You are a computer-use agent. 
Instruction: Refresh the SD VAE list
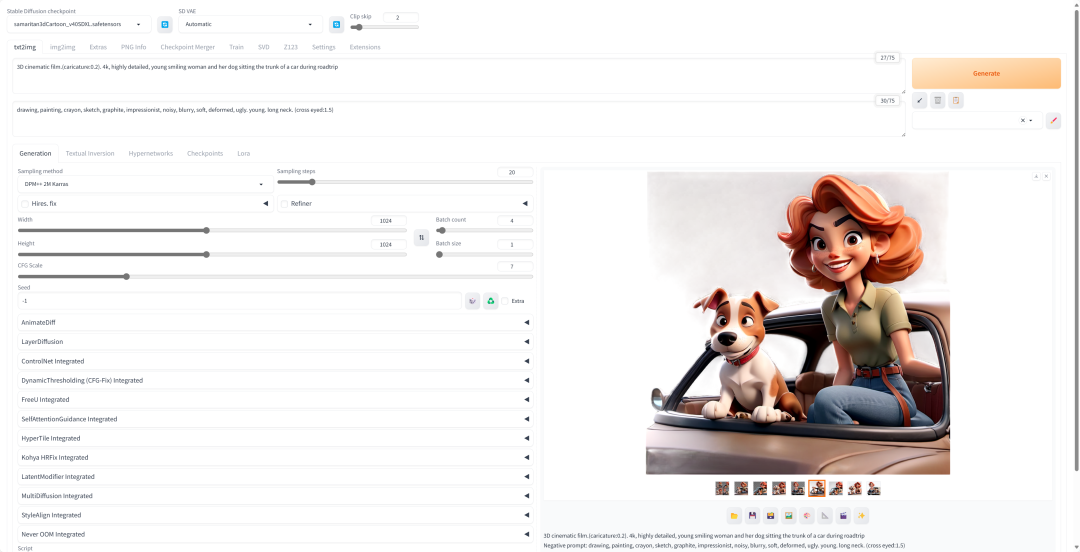click(336, 25)
